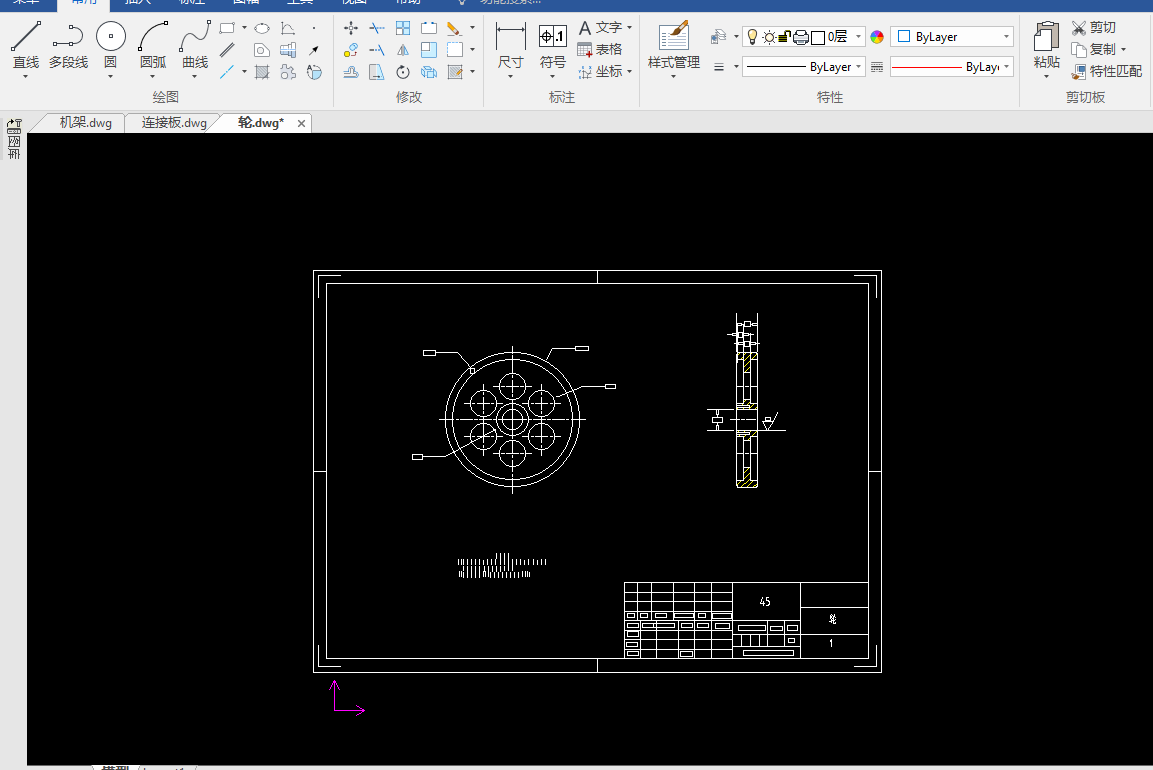Pick the 曲线 (Spline curve) tool

(195, 38)
